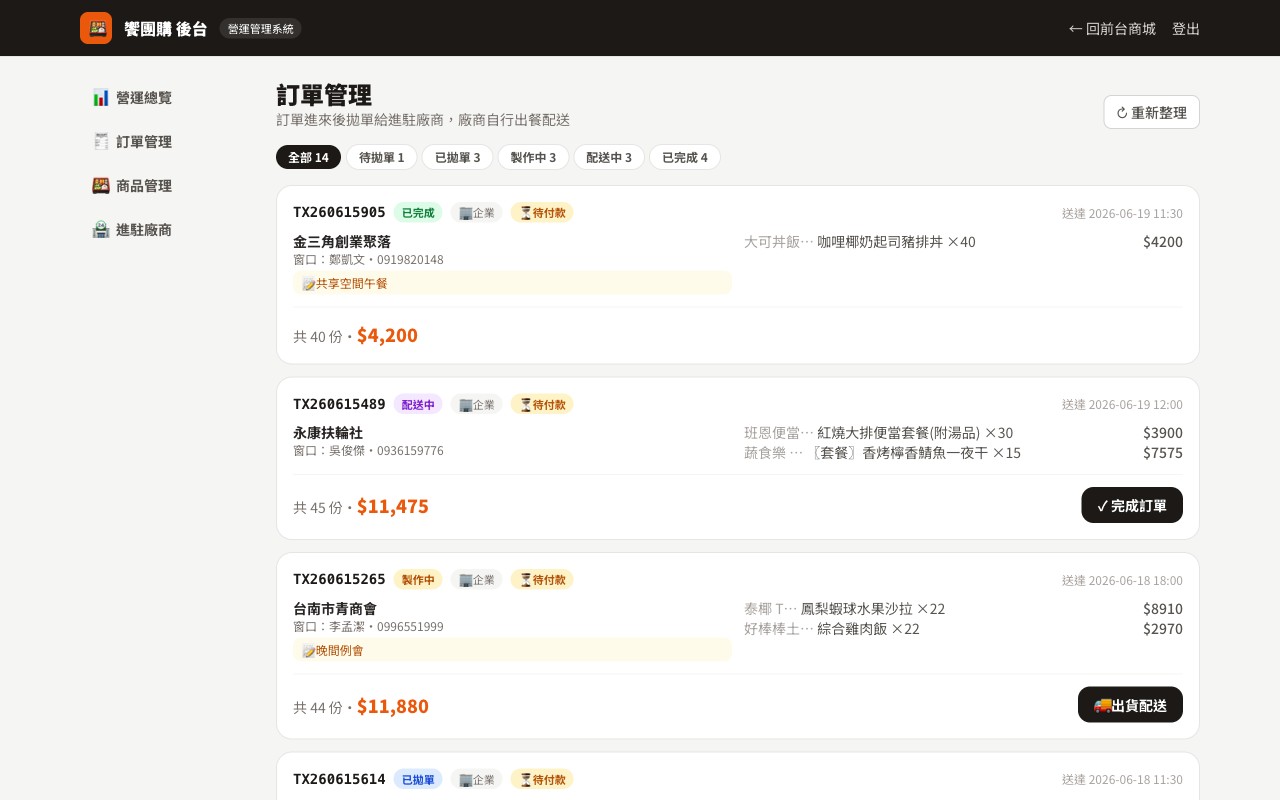Click the memo icon beside 共享空間午餐
This screenshot has height=800, width=1280.
pyautogui.click(x=309, y=283)
